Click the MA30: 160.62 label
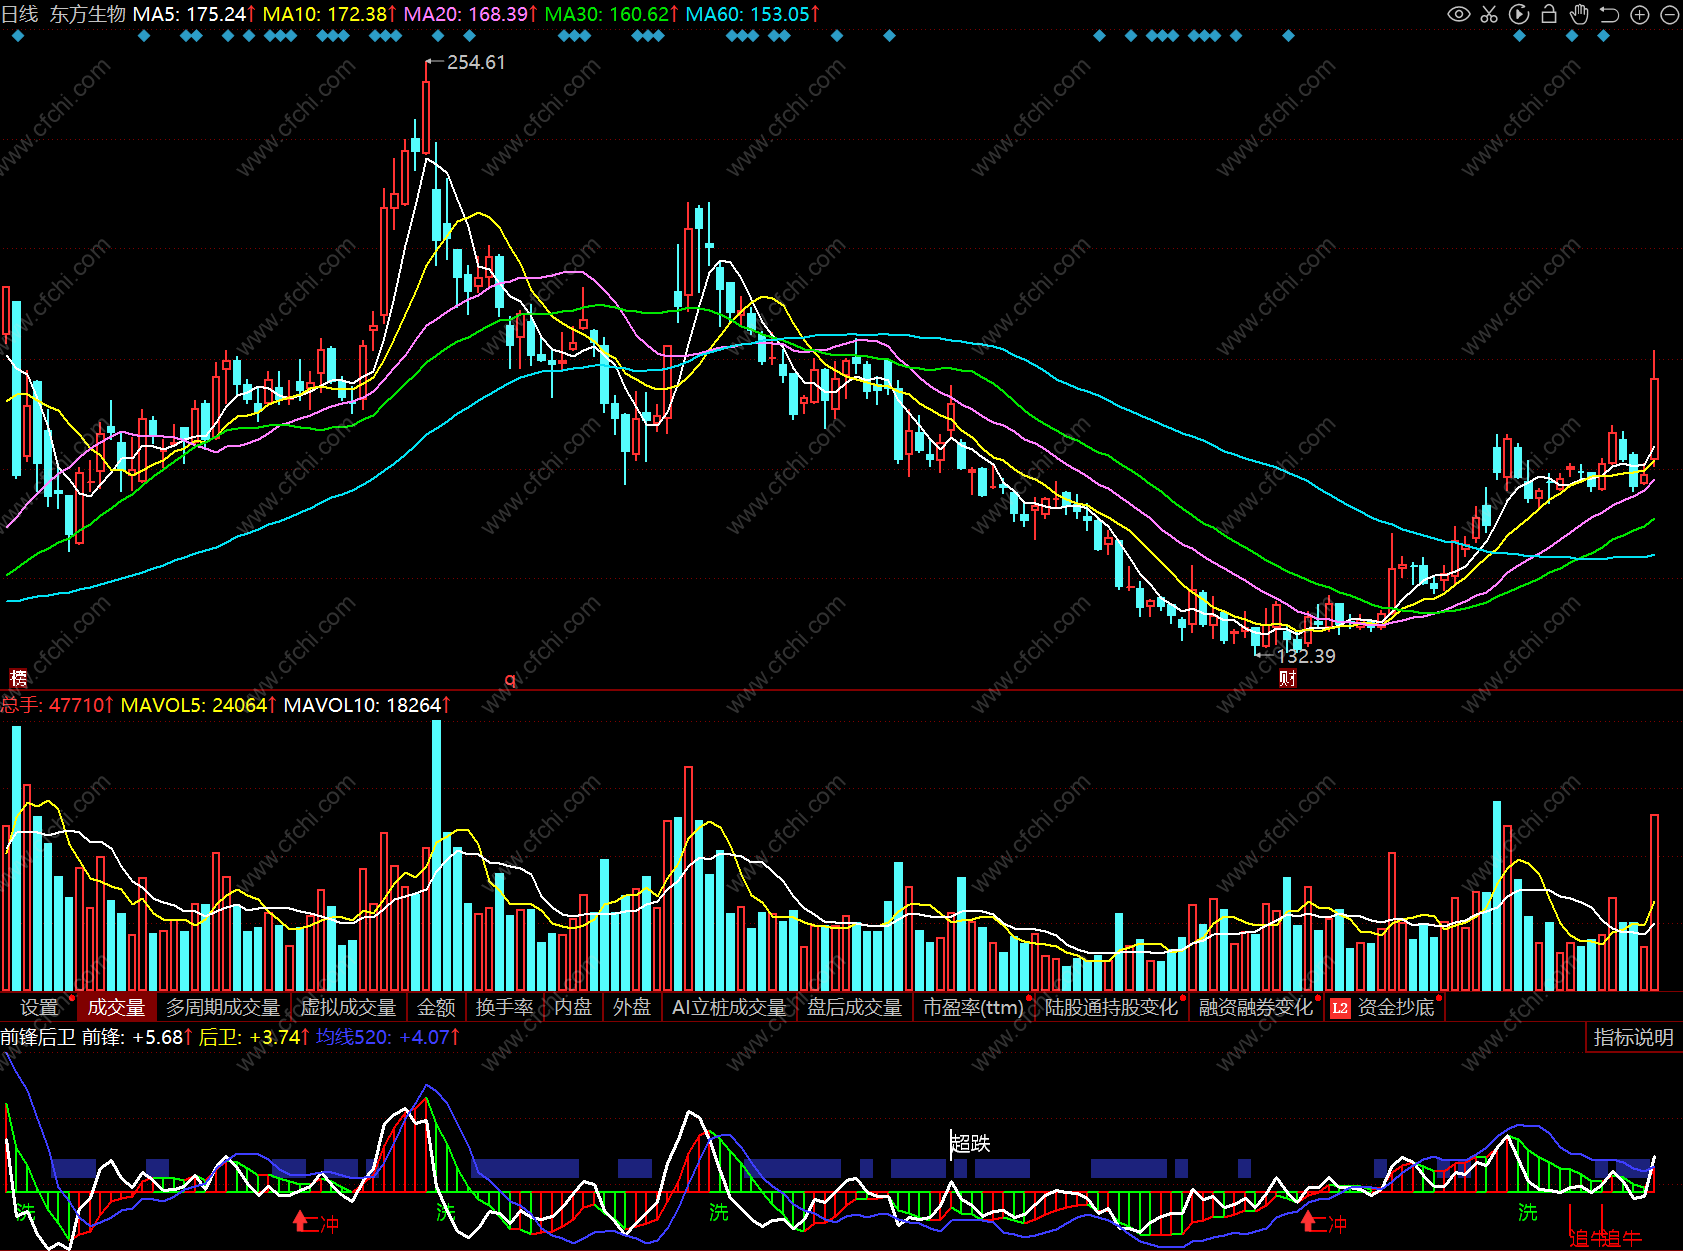 pos(612,14)
